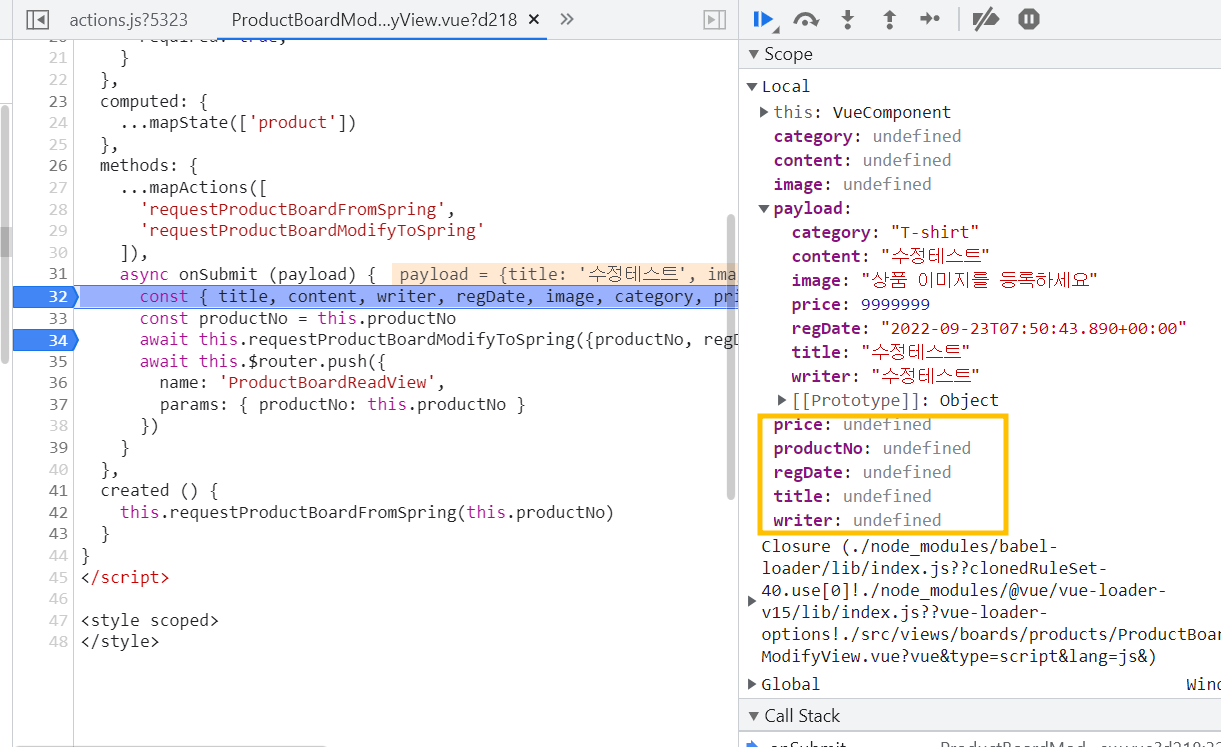Toggle breakpoint on line 32
The width and height of the screenshot is (1221, 747).
(44, 296)
